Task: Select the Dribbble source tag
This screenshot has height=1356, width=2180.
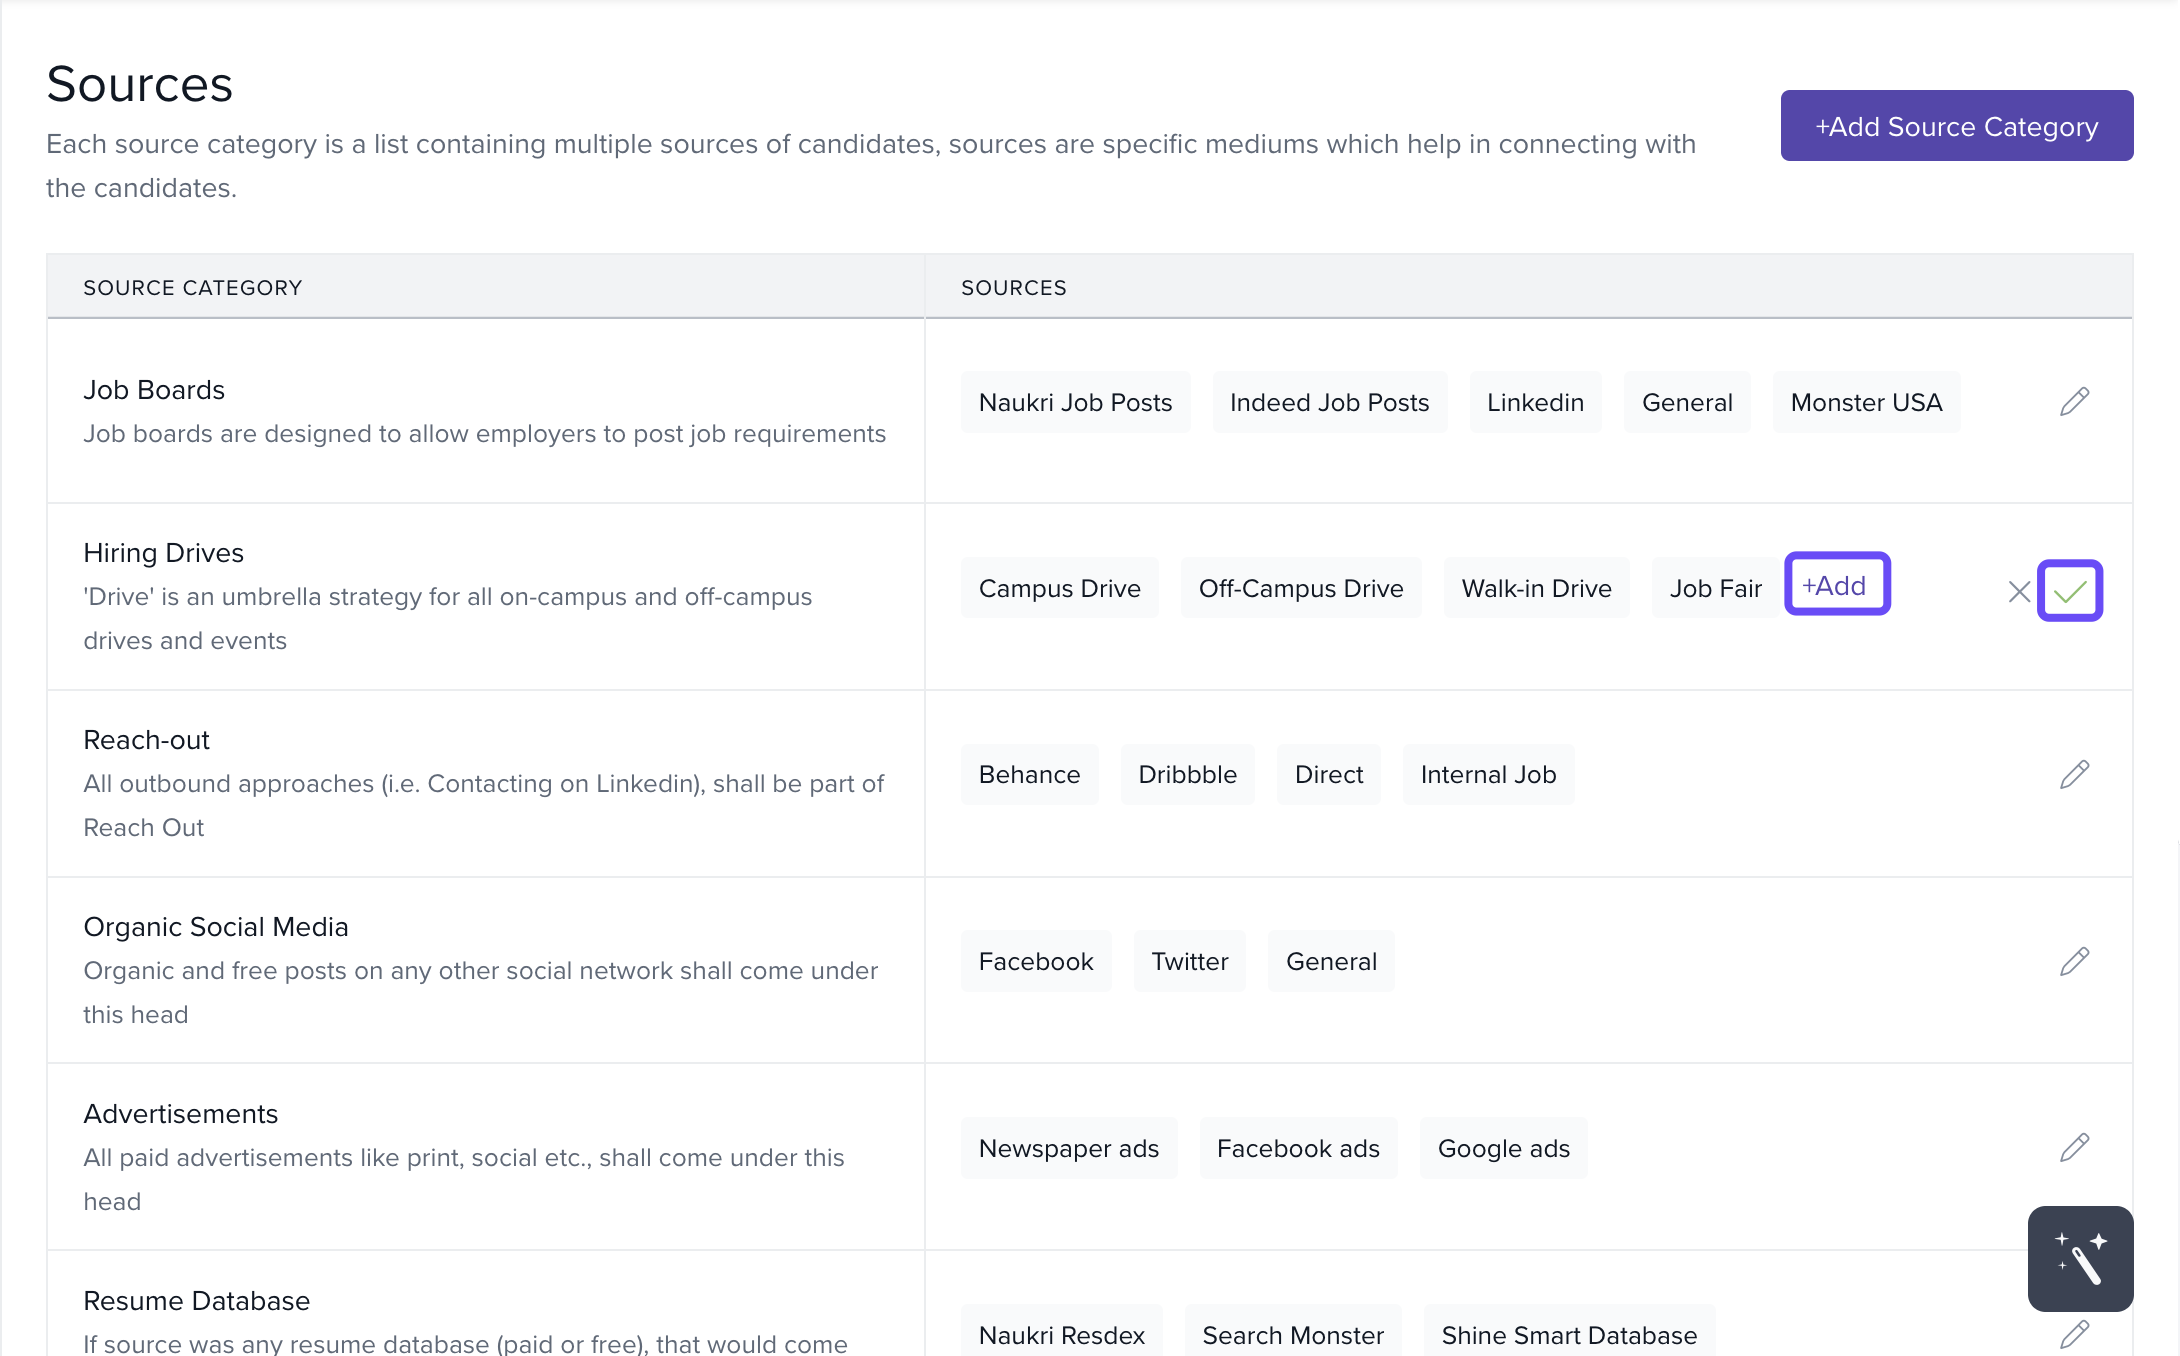Action: pos(1187,775)
